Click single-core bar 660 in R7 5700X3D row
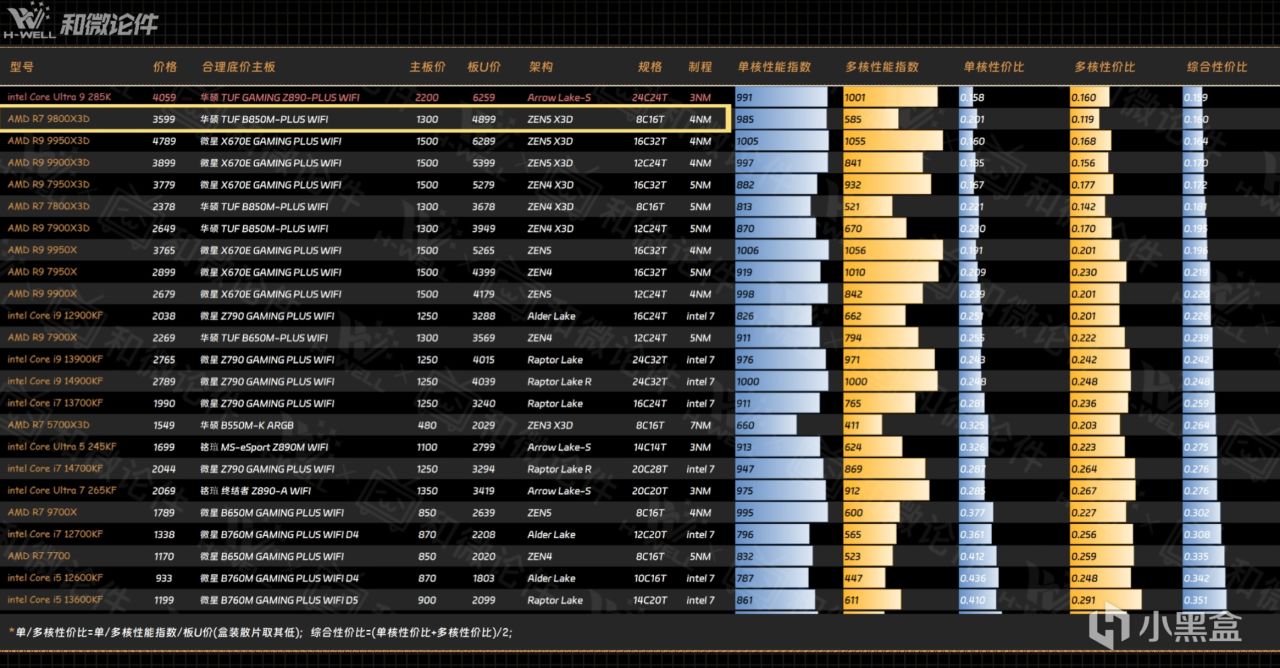This screenshot has width=1280, height=668. click(x=766, y=425)
